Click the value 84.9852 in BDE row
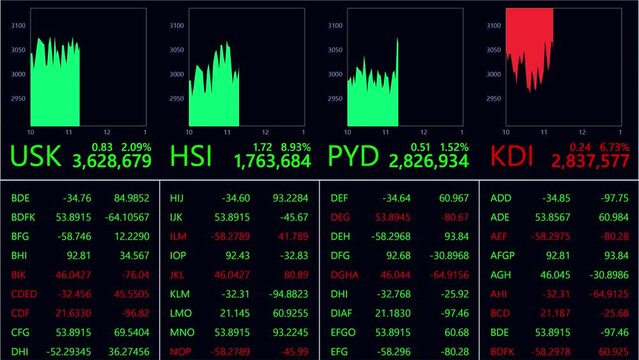 click(132, 198)
